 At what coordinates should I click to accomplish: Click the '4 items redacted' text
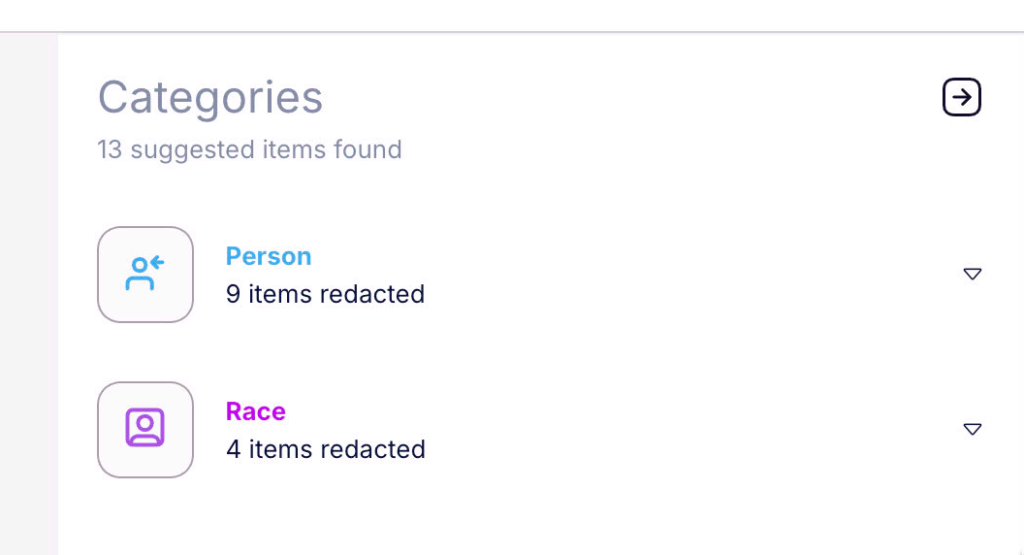325,449
